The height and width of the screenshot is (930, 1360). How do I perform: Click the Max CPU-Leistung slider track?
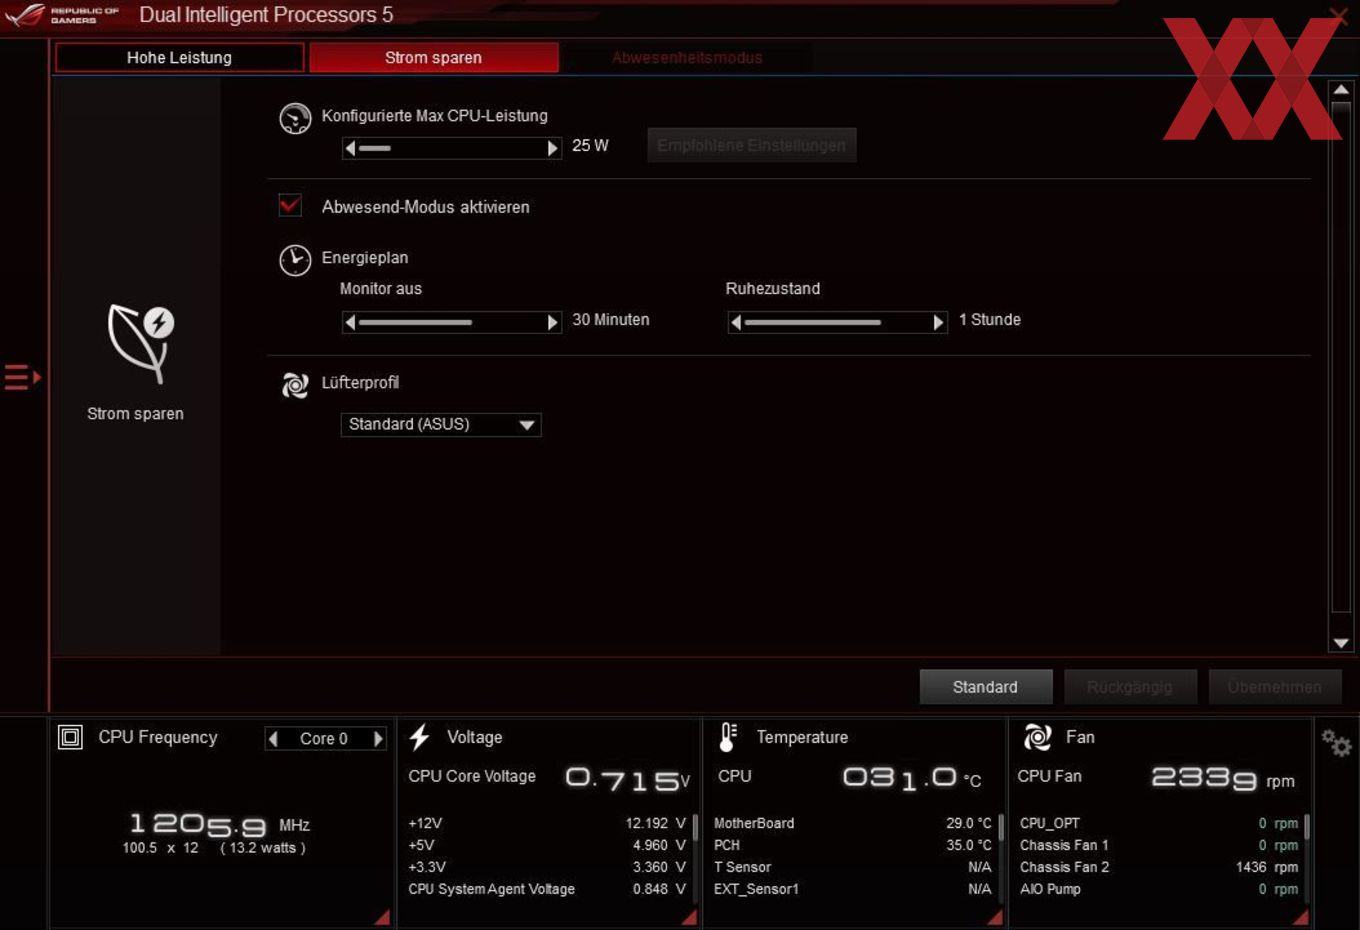[451, 148]
